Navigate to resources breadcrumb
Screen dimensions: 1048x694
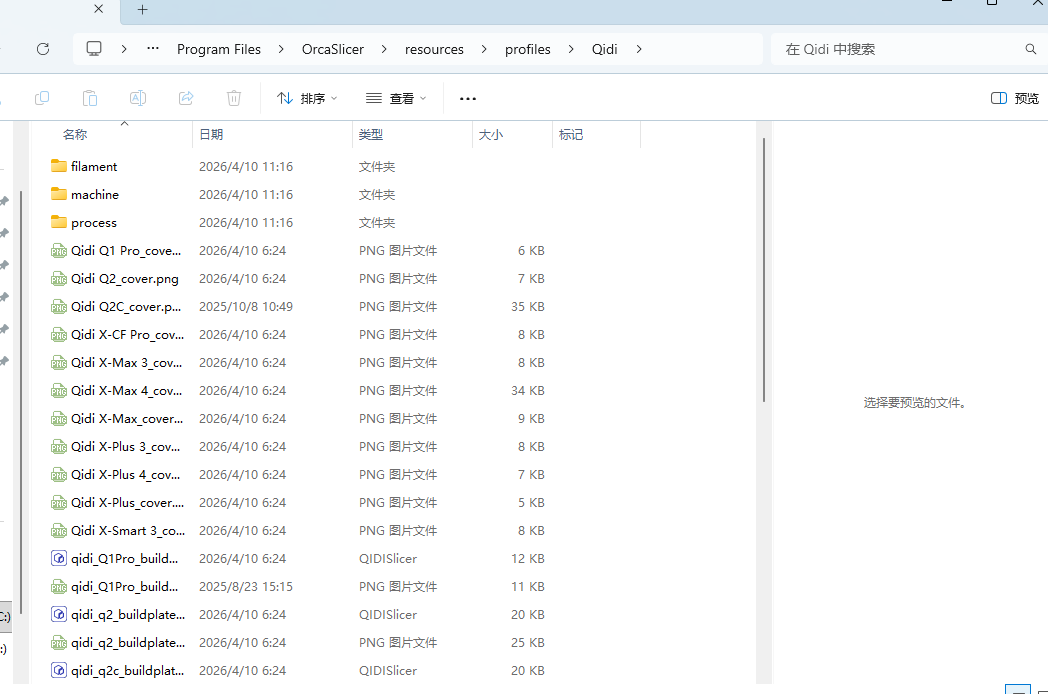(x=434, y=49)
